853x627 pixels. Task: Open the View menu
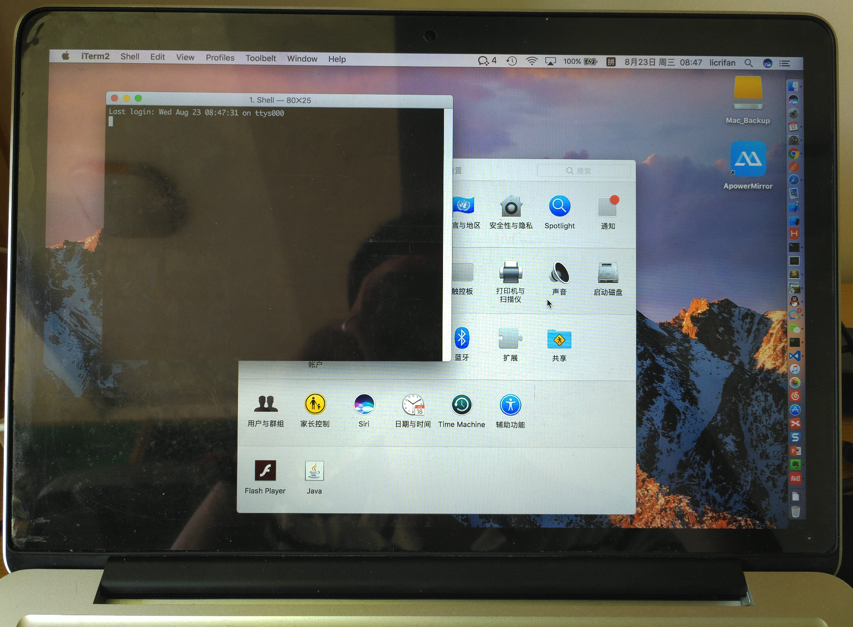click(x=185, y=57)
